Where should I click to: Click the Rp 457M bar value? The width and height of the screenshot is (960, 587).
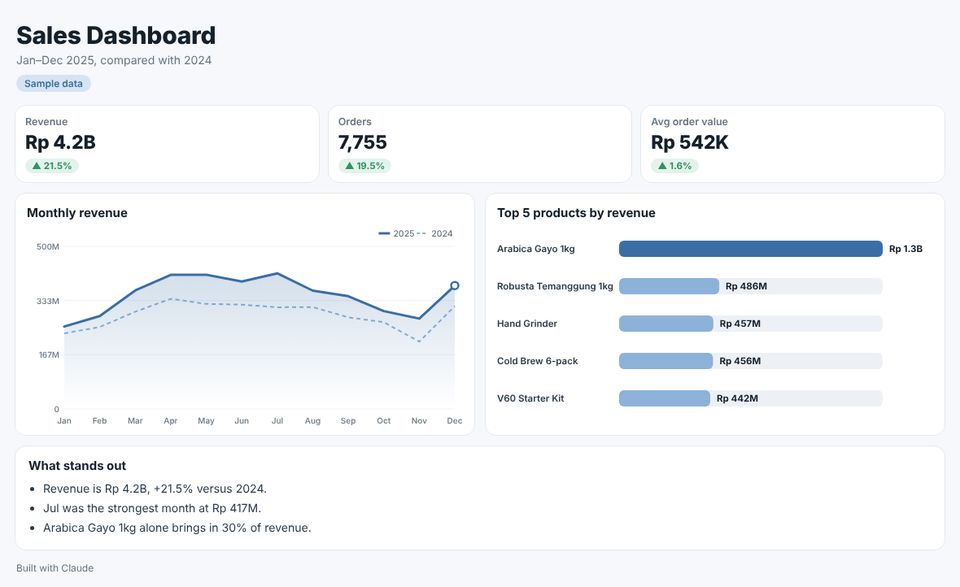click(x=740, y=324)
